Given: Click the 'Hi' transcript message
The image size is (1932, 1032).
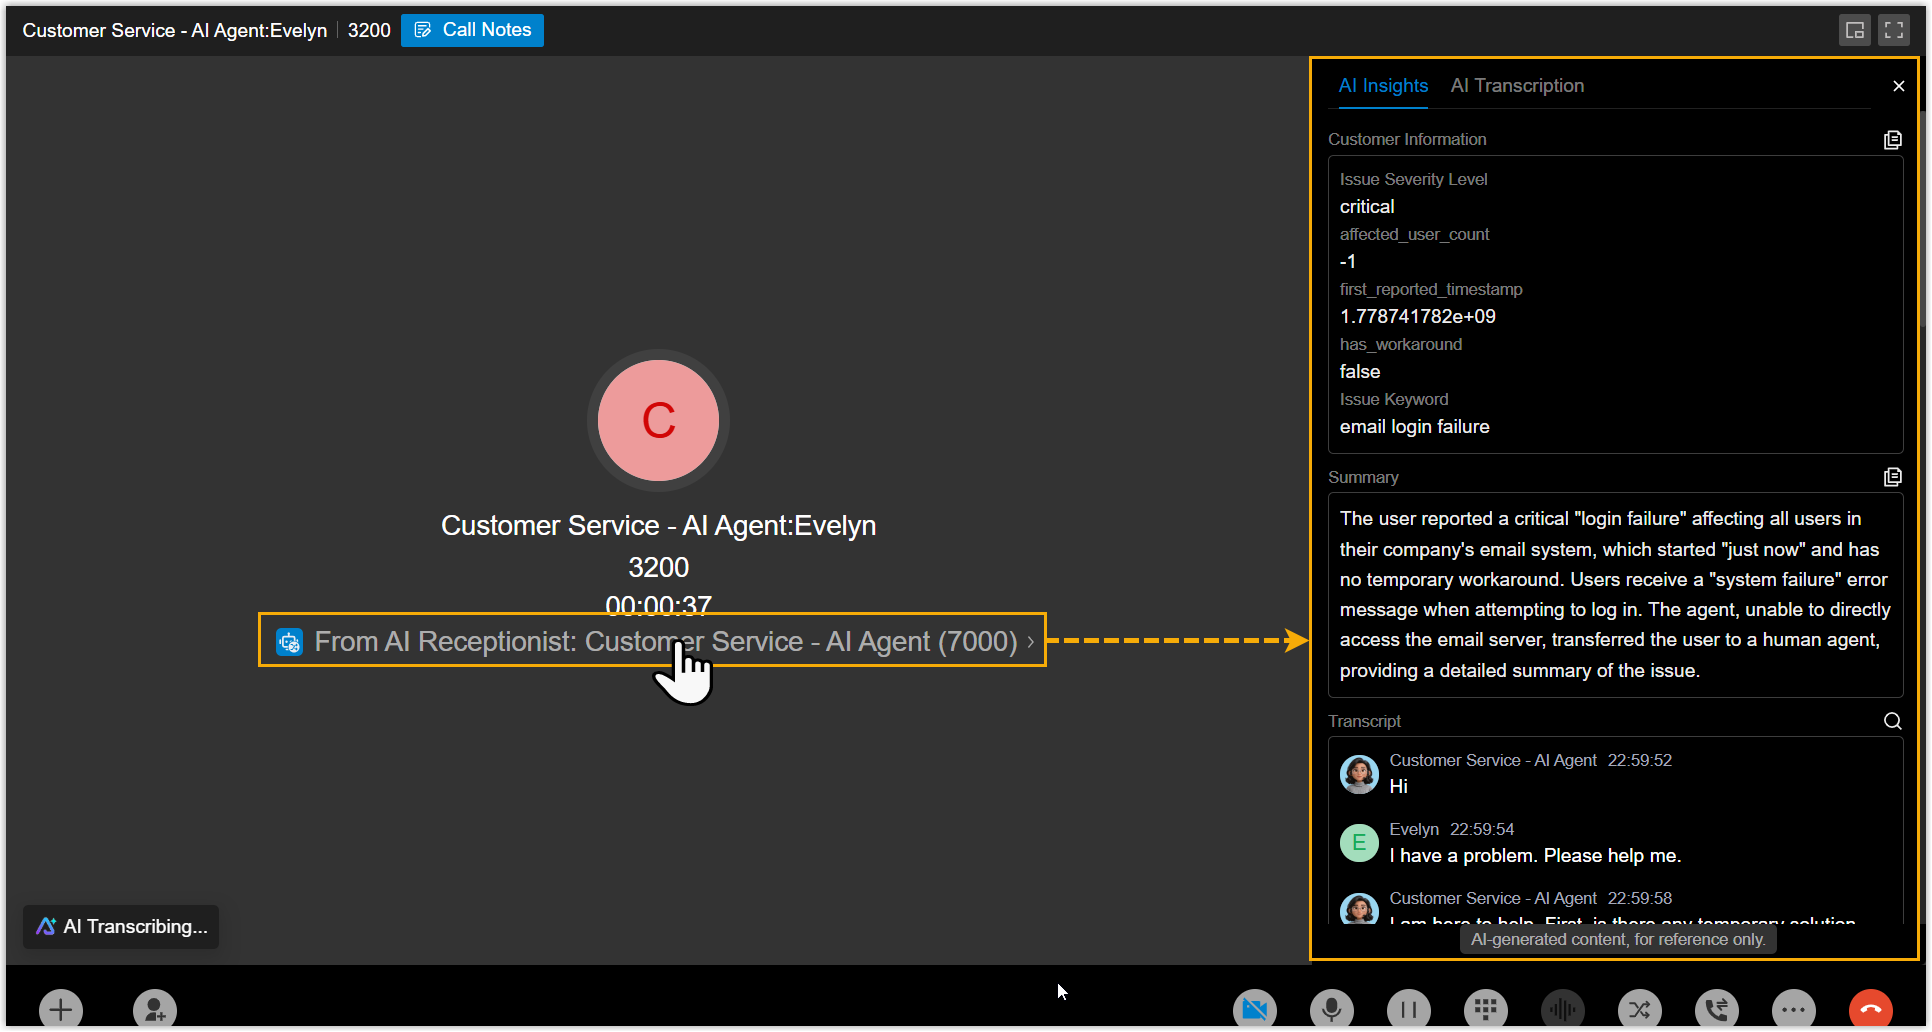Looking at the screenshot, I should pyautogui.click(x=1398, y=787).
